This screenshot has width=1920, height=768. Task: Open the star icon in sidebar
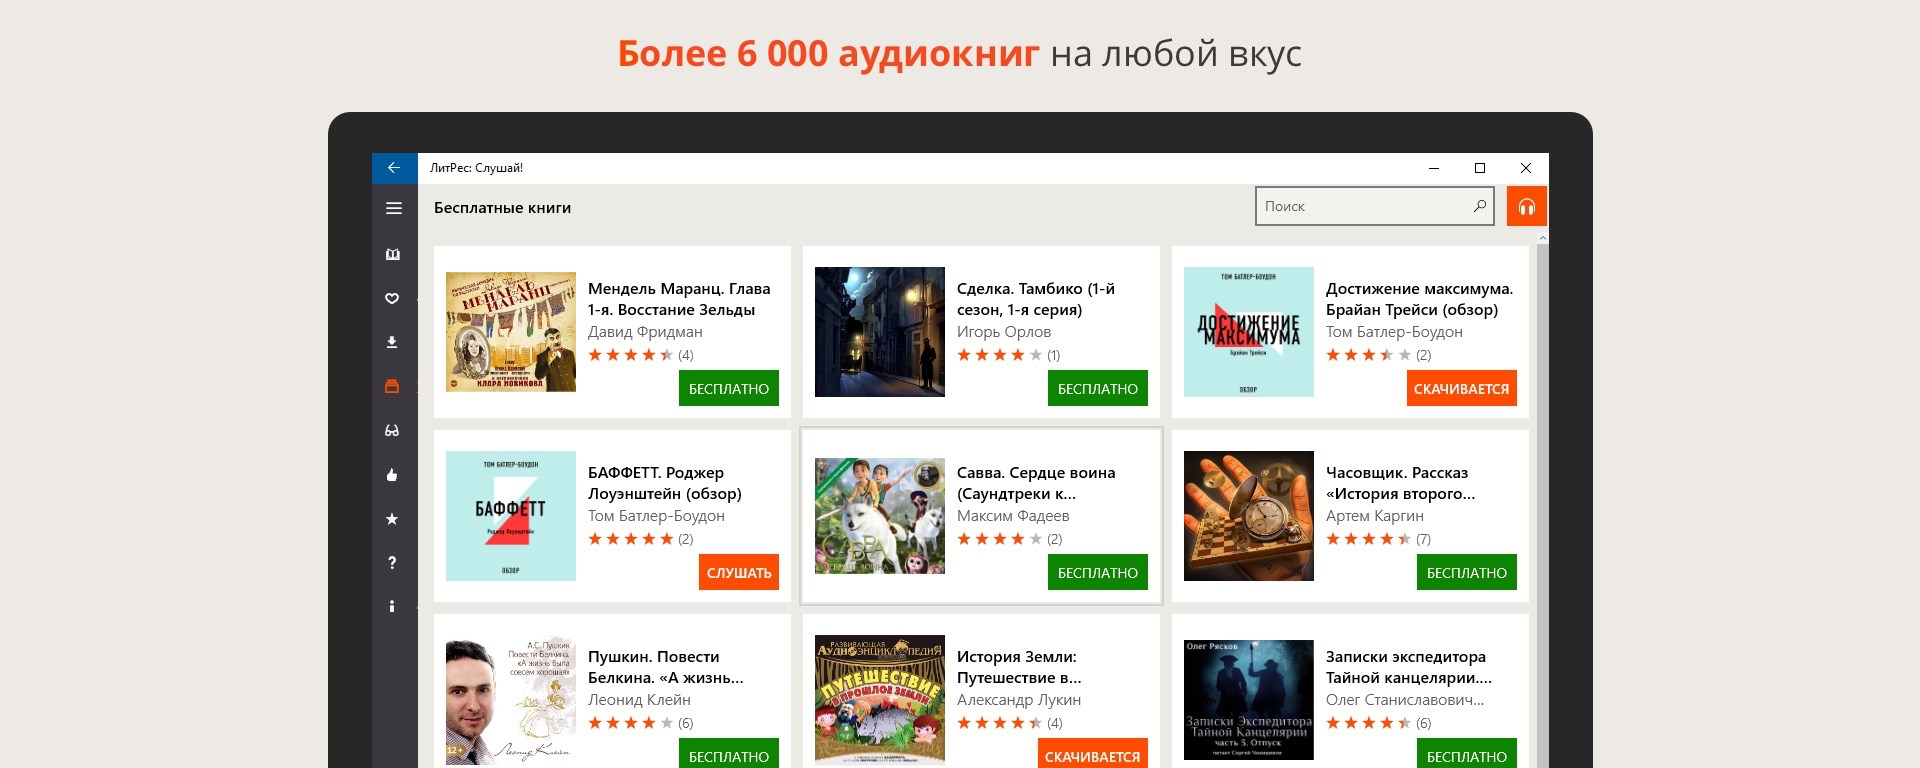coord(393,518)
